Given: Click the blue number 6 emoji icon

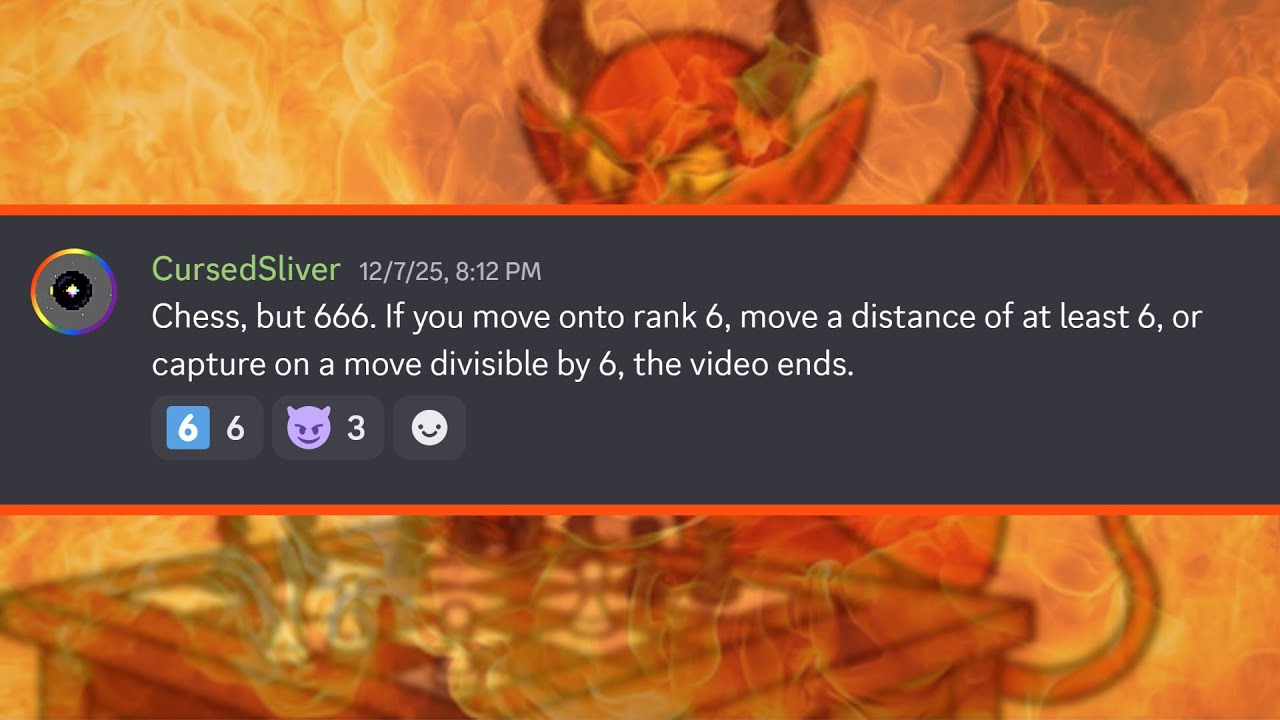Looking at the screenshot, I should [188, 428].
